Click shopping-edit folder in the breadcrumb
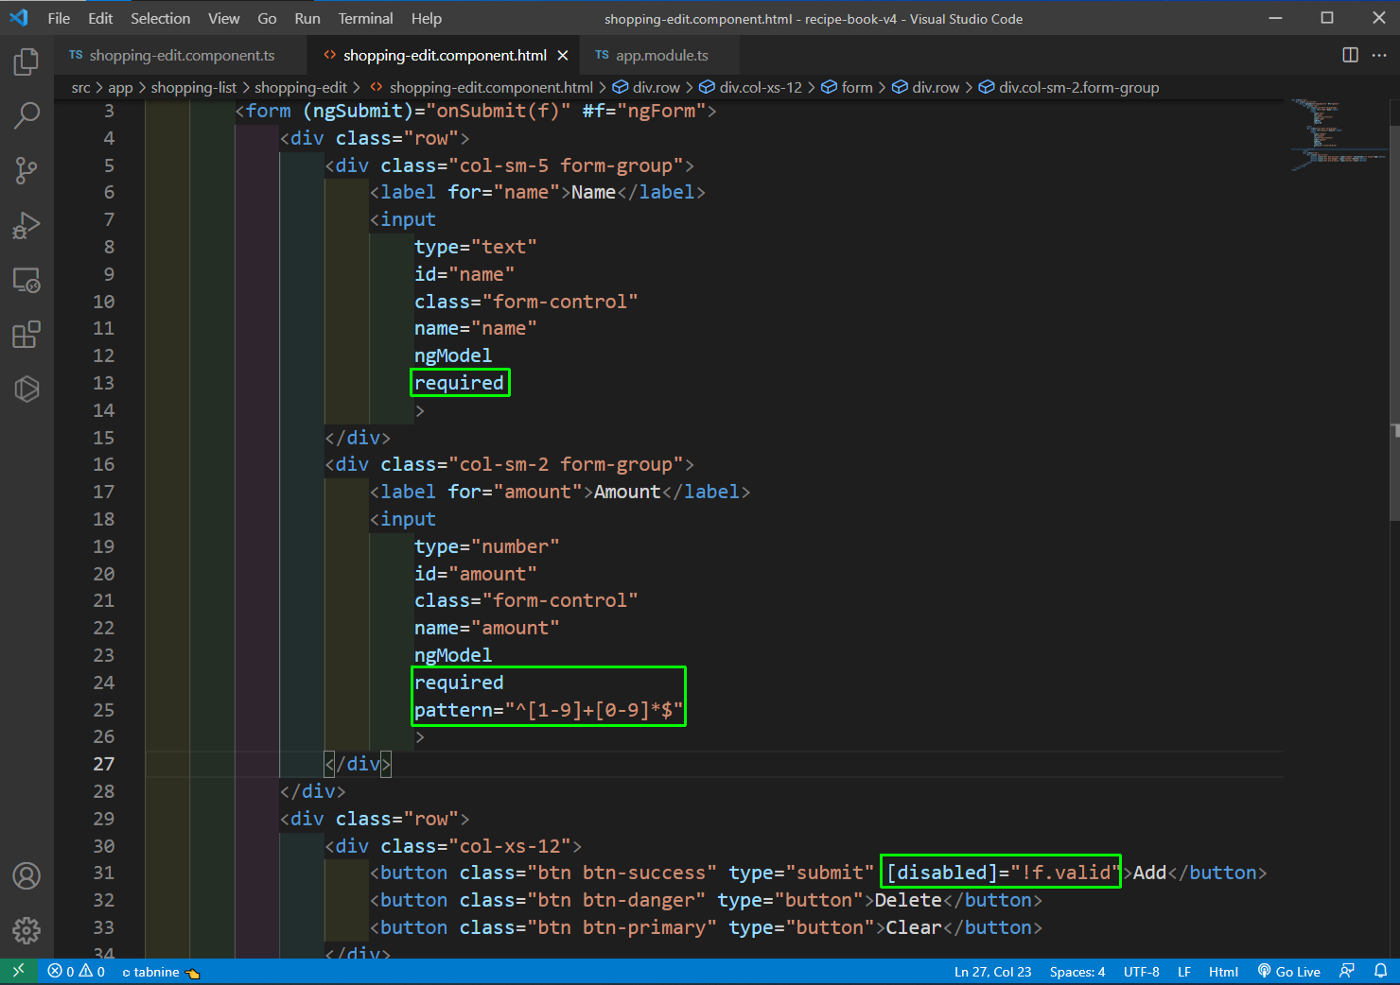The image size is (1400, 985). coord(300,88)
